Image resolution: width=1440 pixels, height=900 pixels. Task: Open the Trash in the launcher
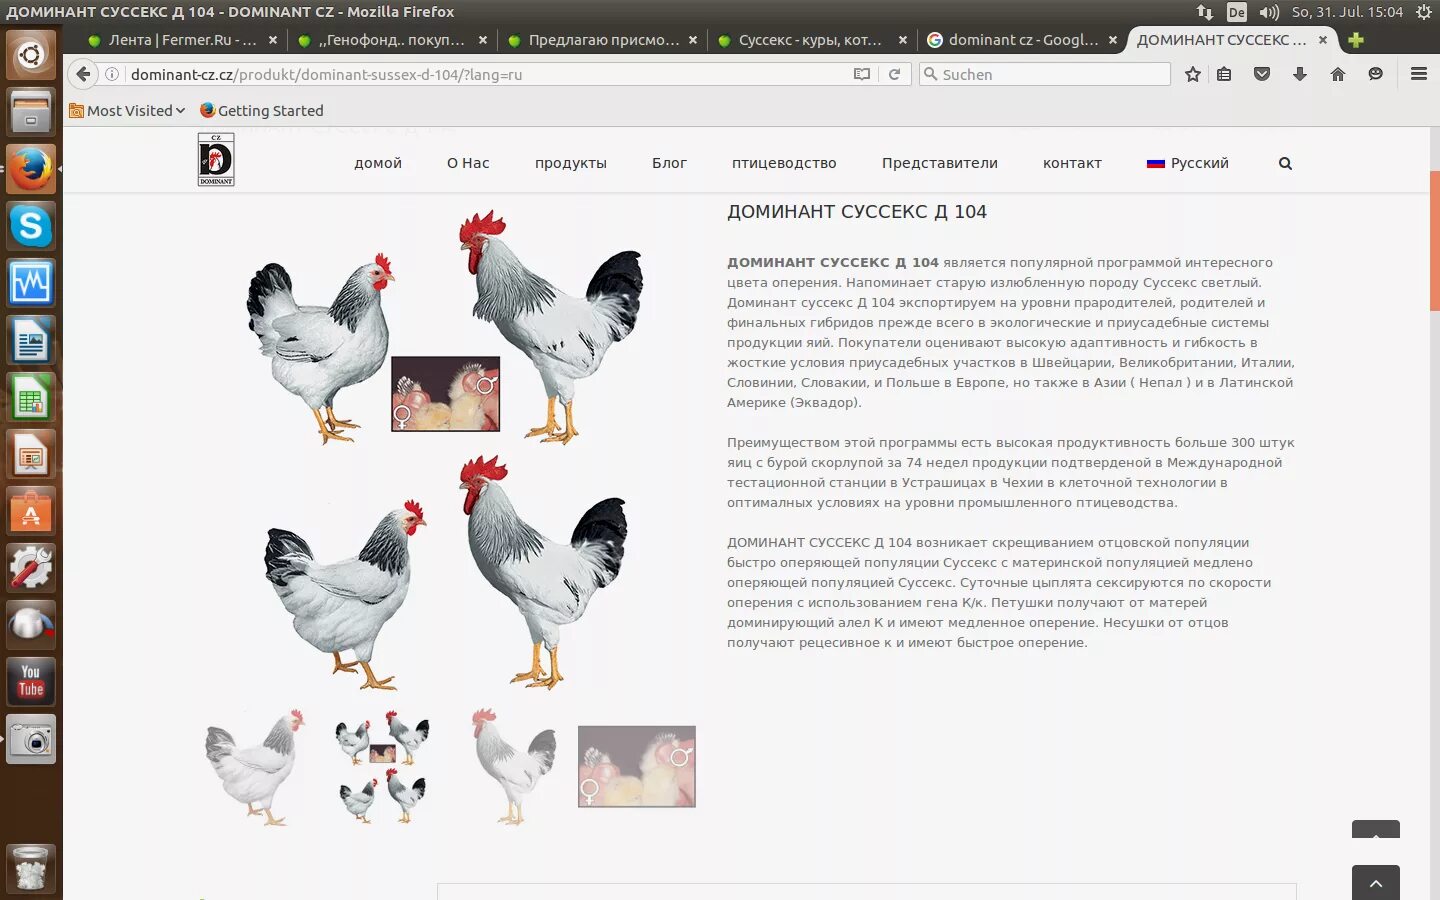pyautogui.click(x=31, y=868)
